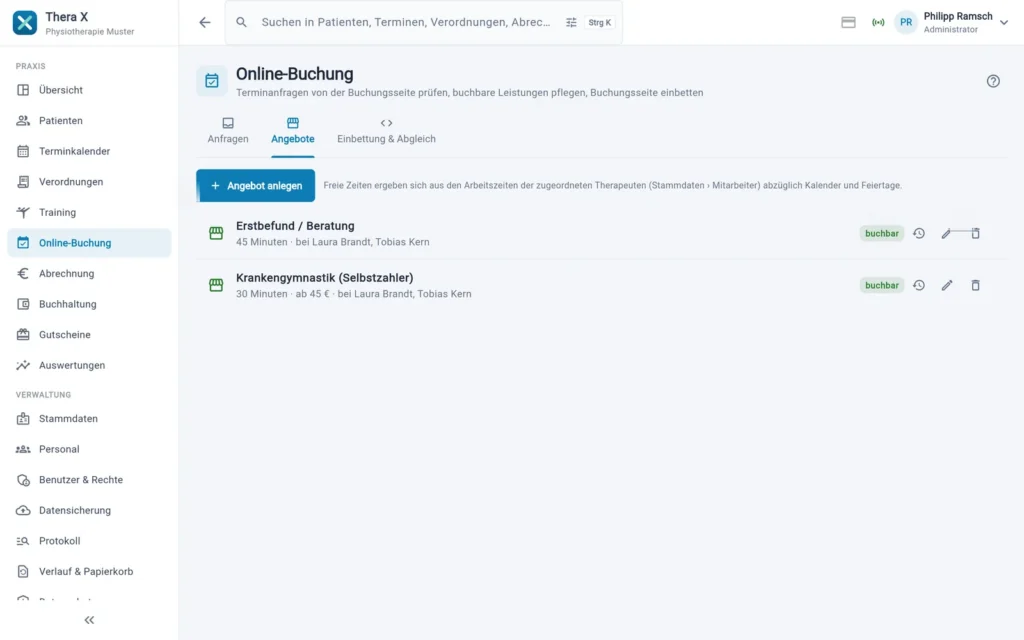1024x640 pixels.
Task: Collapse the sidebar with double chevron
Action: pyautogui.click(x=89, y=620)
